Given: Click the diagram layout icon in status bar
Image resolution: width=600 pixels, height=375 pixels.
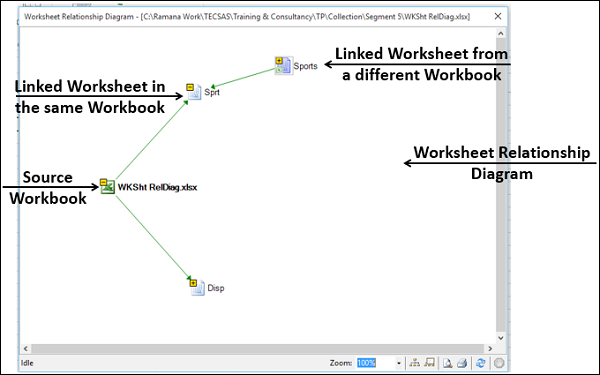Looking at the screenshot, I should (x=414, y=362).
